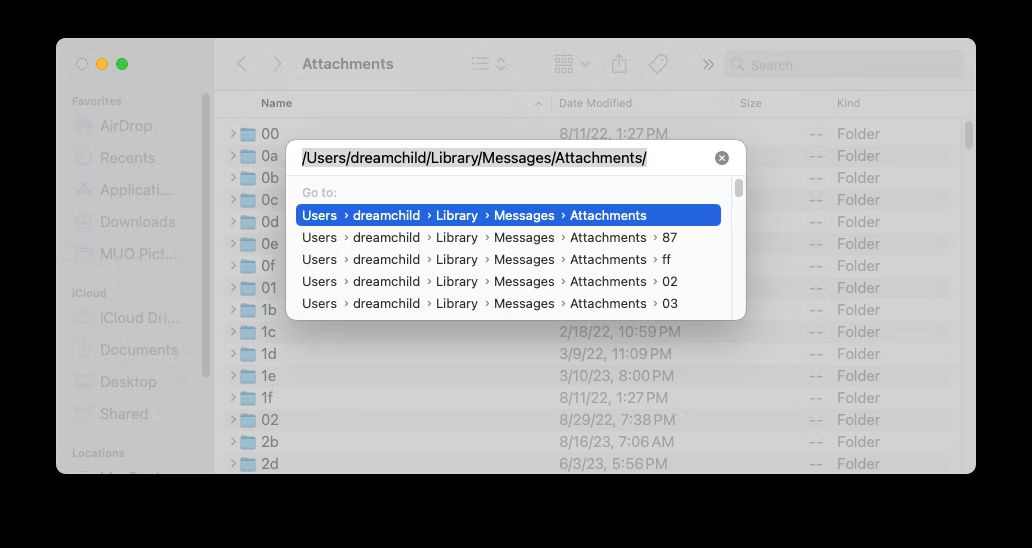1032x548 pixels.
Task: Select the 00 folder icon
Action: coord(248,134)
